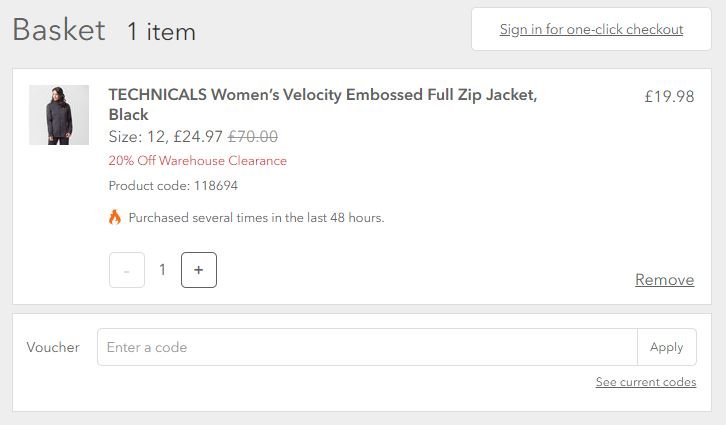This screenshot has width=726, height=425.
Task: Select the quantity value 1
Action: pos(163,270)
